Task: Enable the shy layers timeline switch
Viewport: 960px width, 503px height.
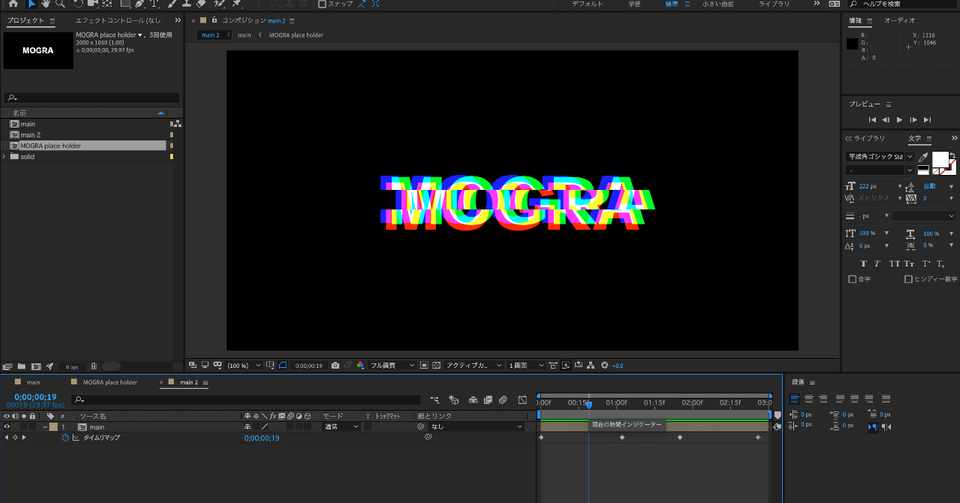Action: pos(473,400)
